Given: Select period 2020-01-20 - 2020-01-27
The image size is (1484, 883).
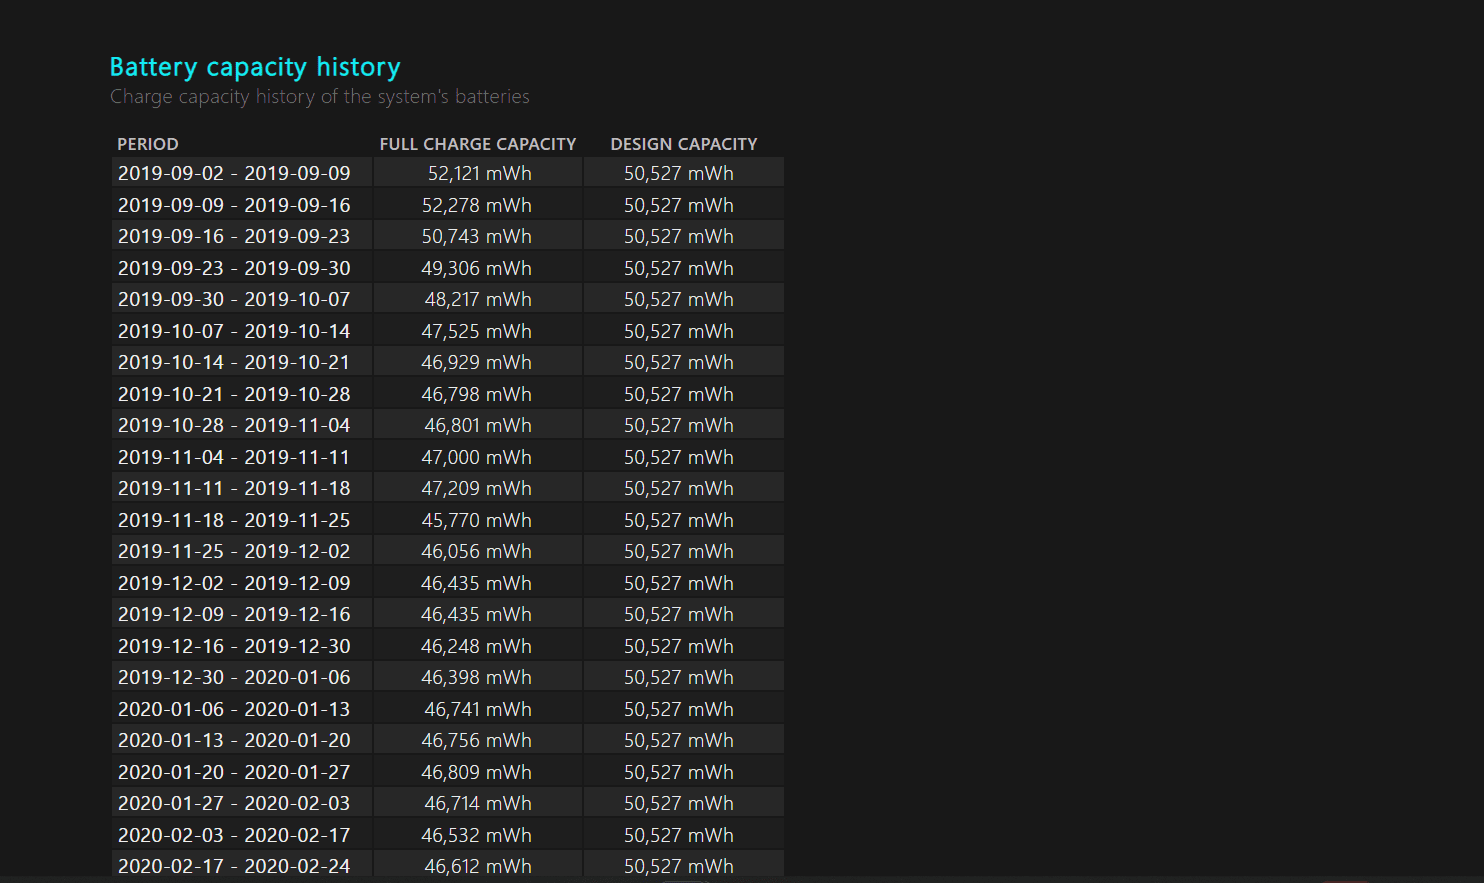Looking at the screenshot, I should pyautogui.click(x=234, y=772).
